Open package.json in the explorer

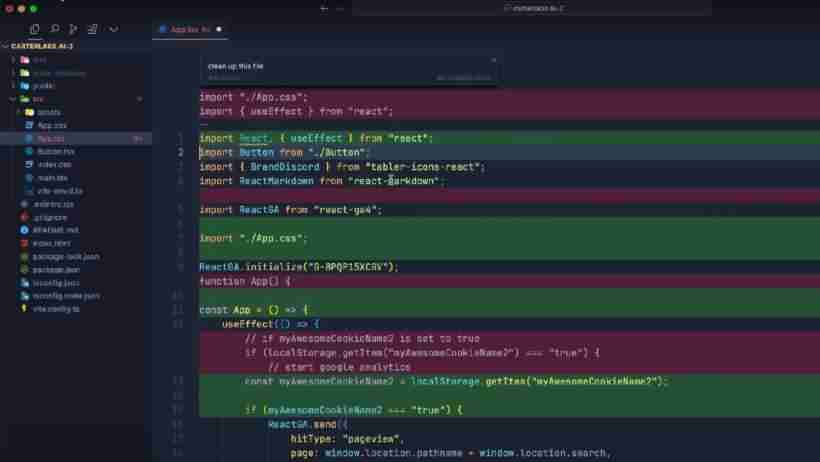click(x=56, y=269)
